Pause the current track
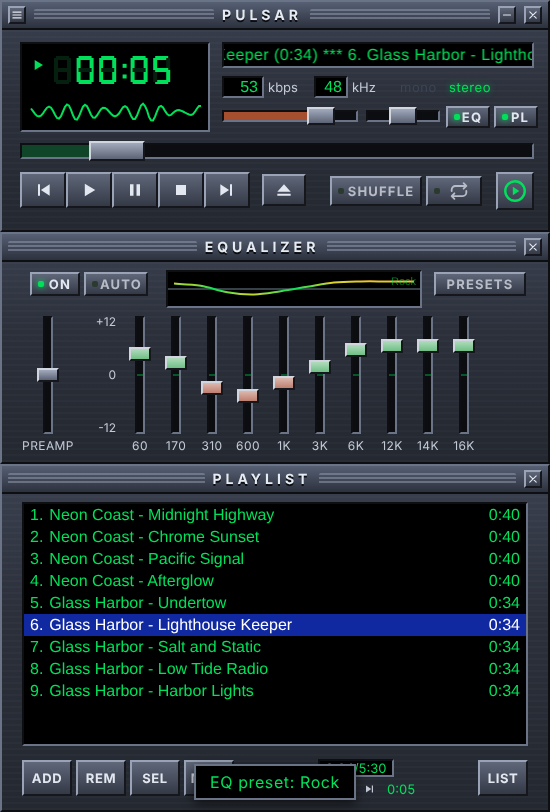The width and height of the screenshot is (550, 812). (135, 190)
